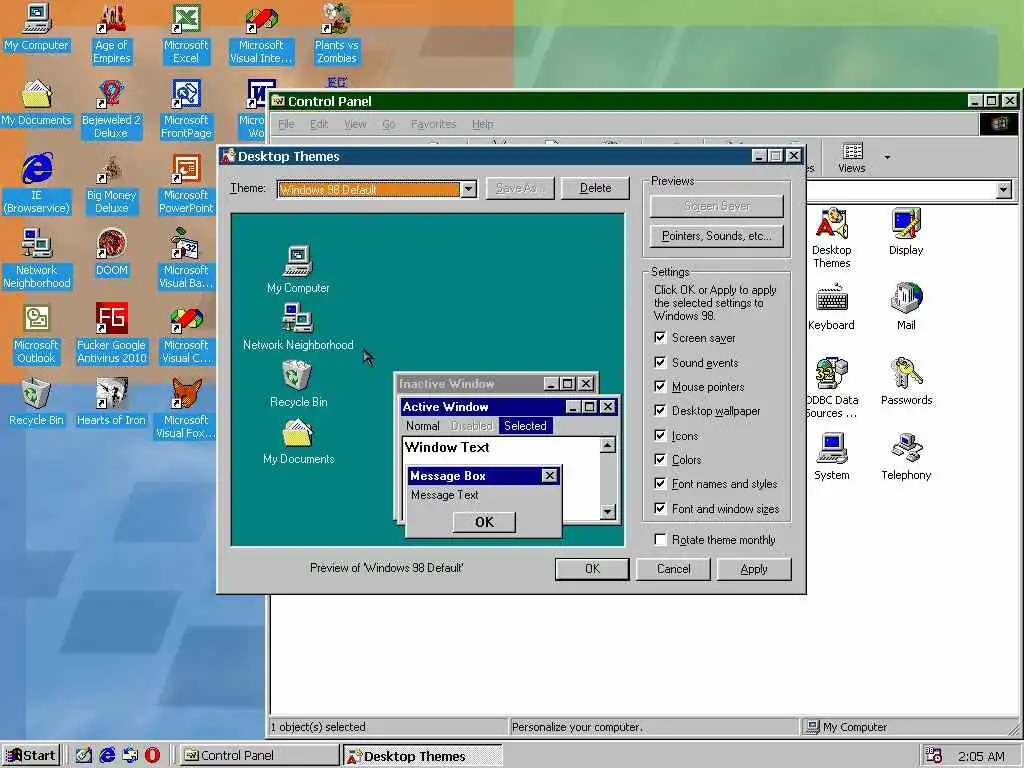
Task: Launch Opera from quick launch
Action: coord(152,756)
